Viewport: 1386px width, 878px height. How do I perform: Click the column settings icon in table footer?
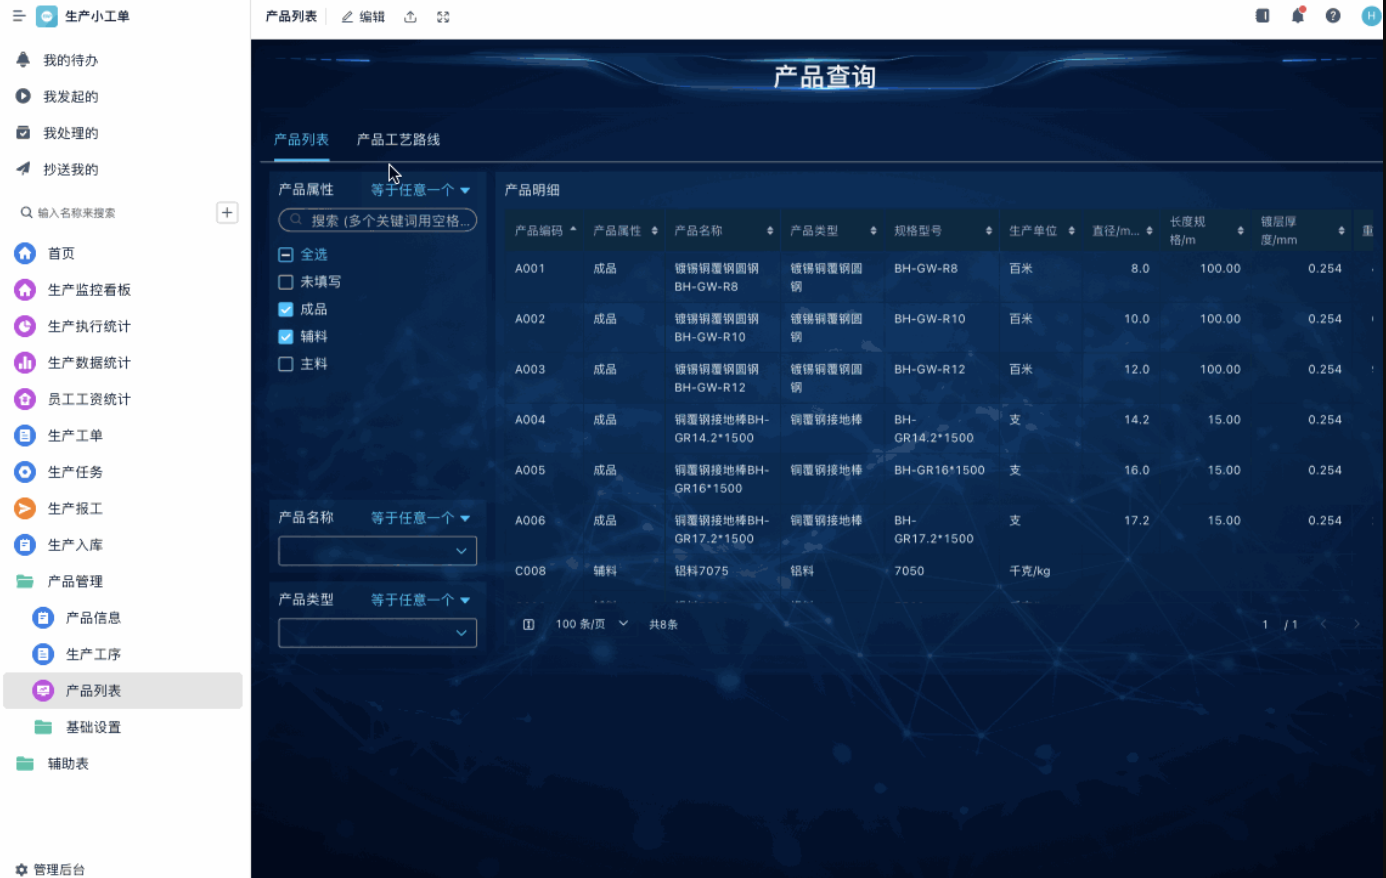click(x=529, y=624)
